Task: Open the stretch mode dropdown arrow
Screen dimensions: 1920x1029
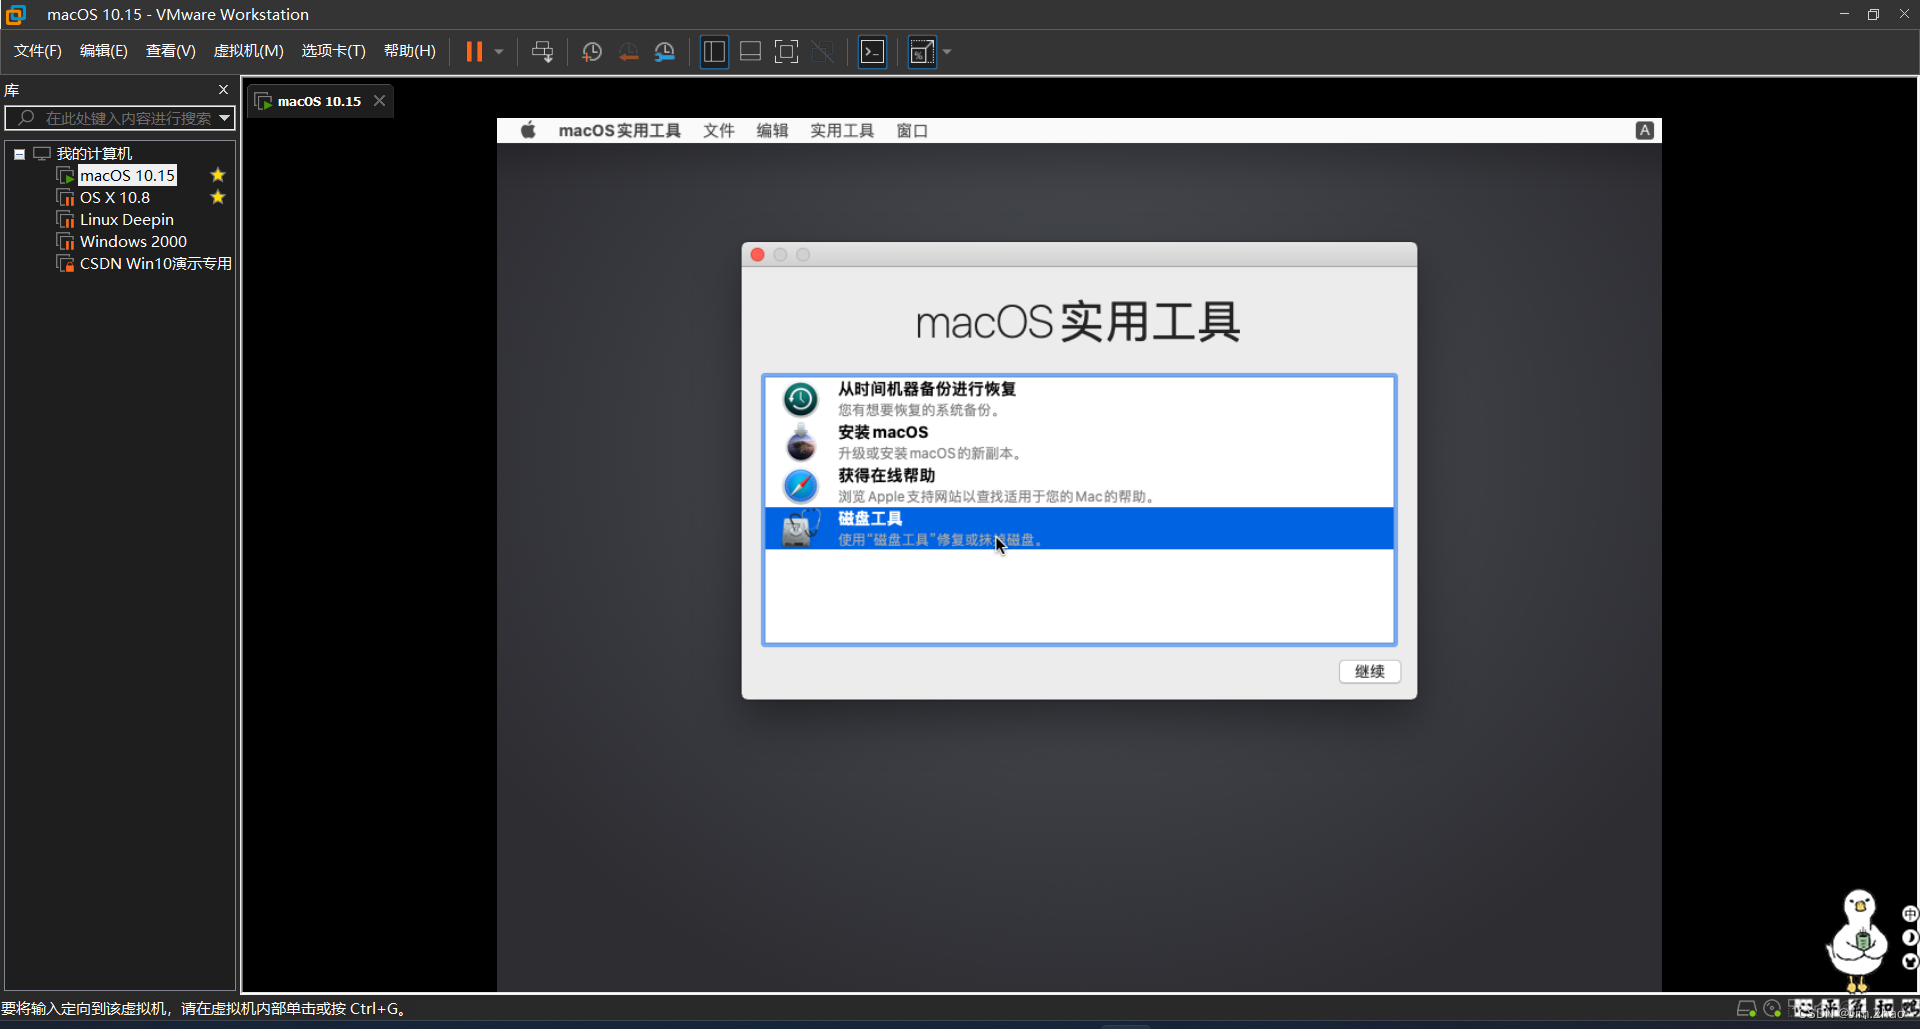Action: click(x=947, y=52)
